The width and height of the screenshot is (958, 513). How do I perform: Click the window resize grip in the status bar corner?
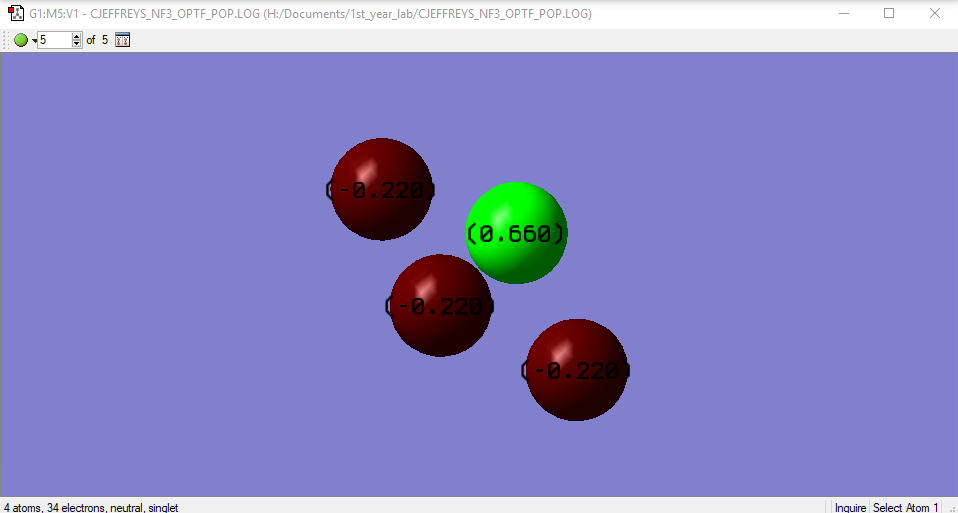click(x=952, y=508)
